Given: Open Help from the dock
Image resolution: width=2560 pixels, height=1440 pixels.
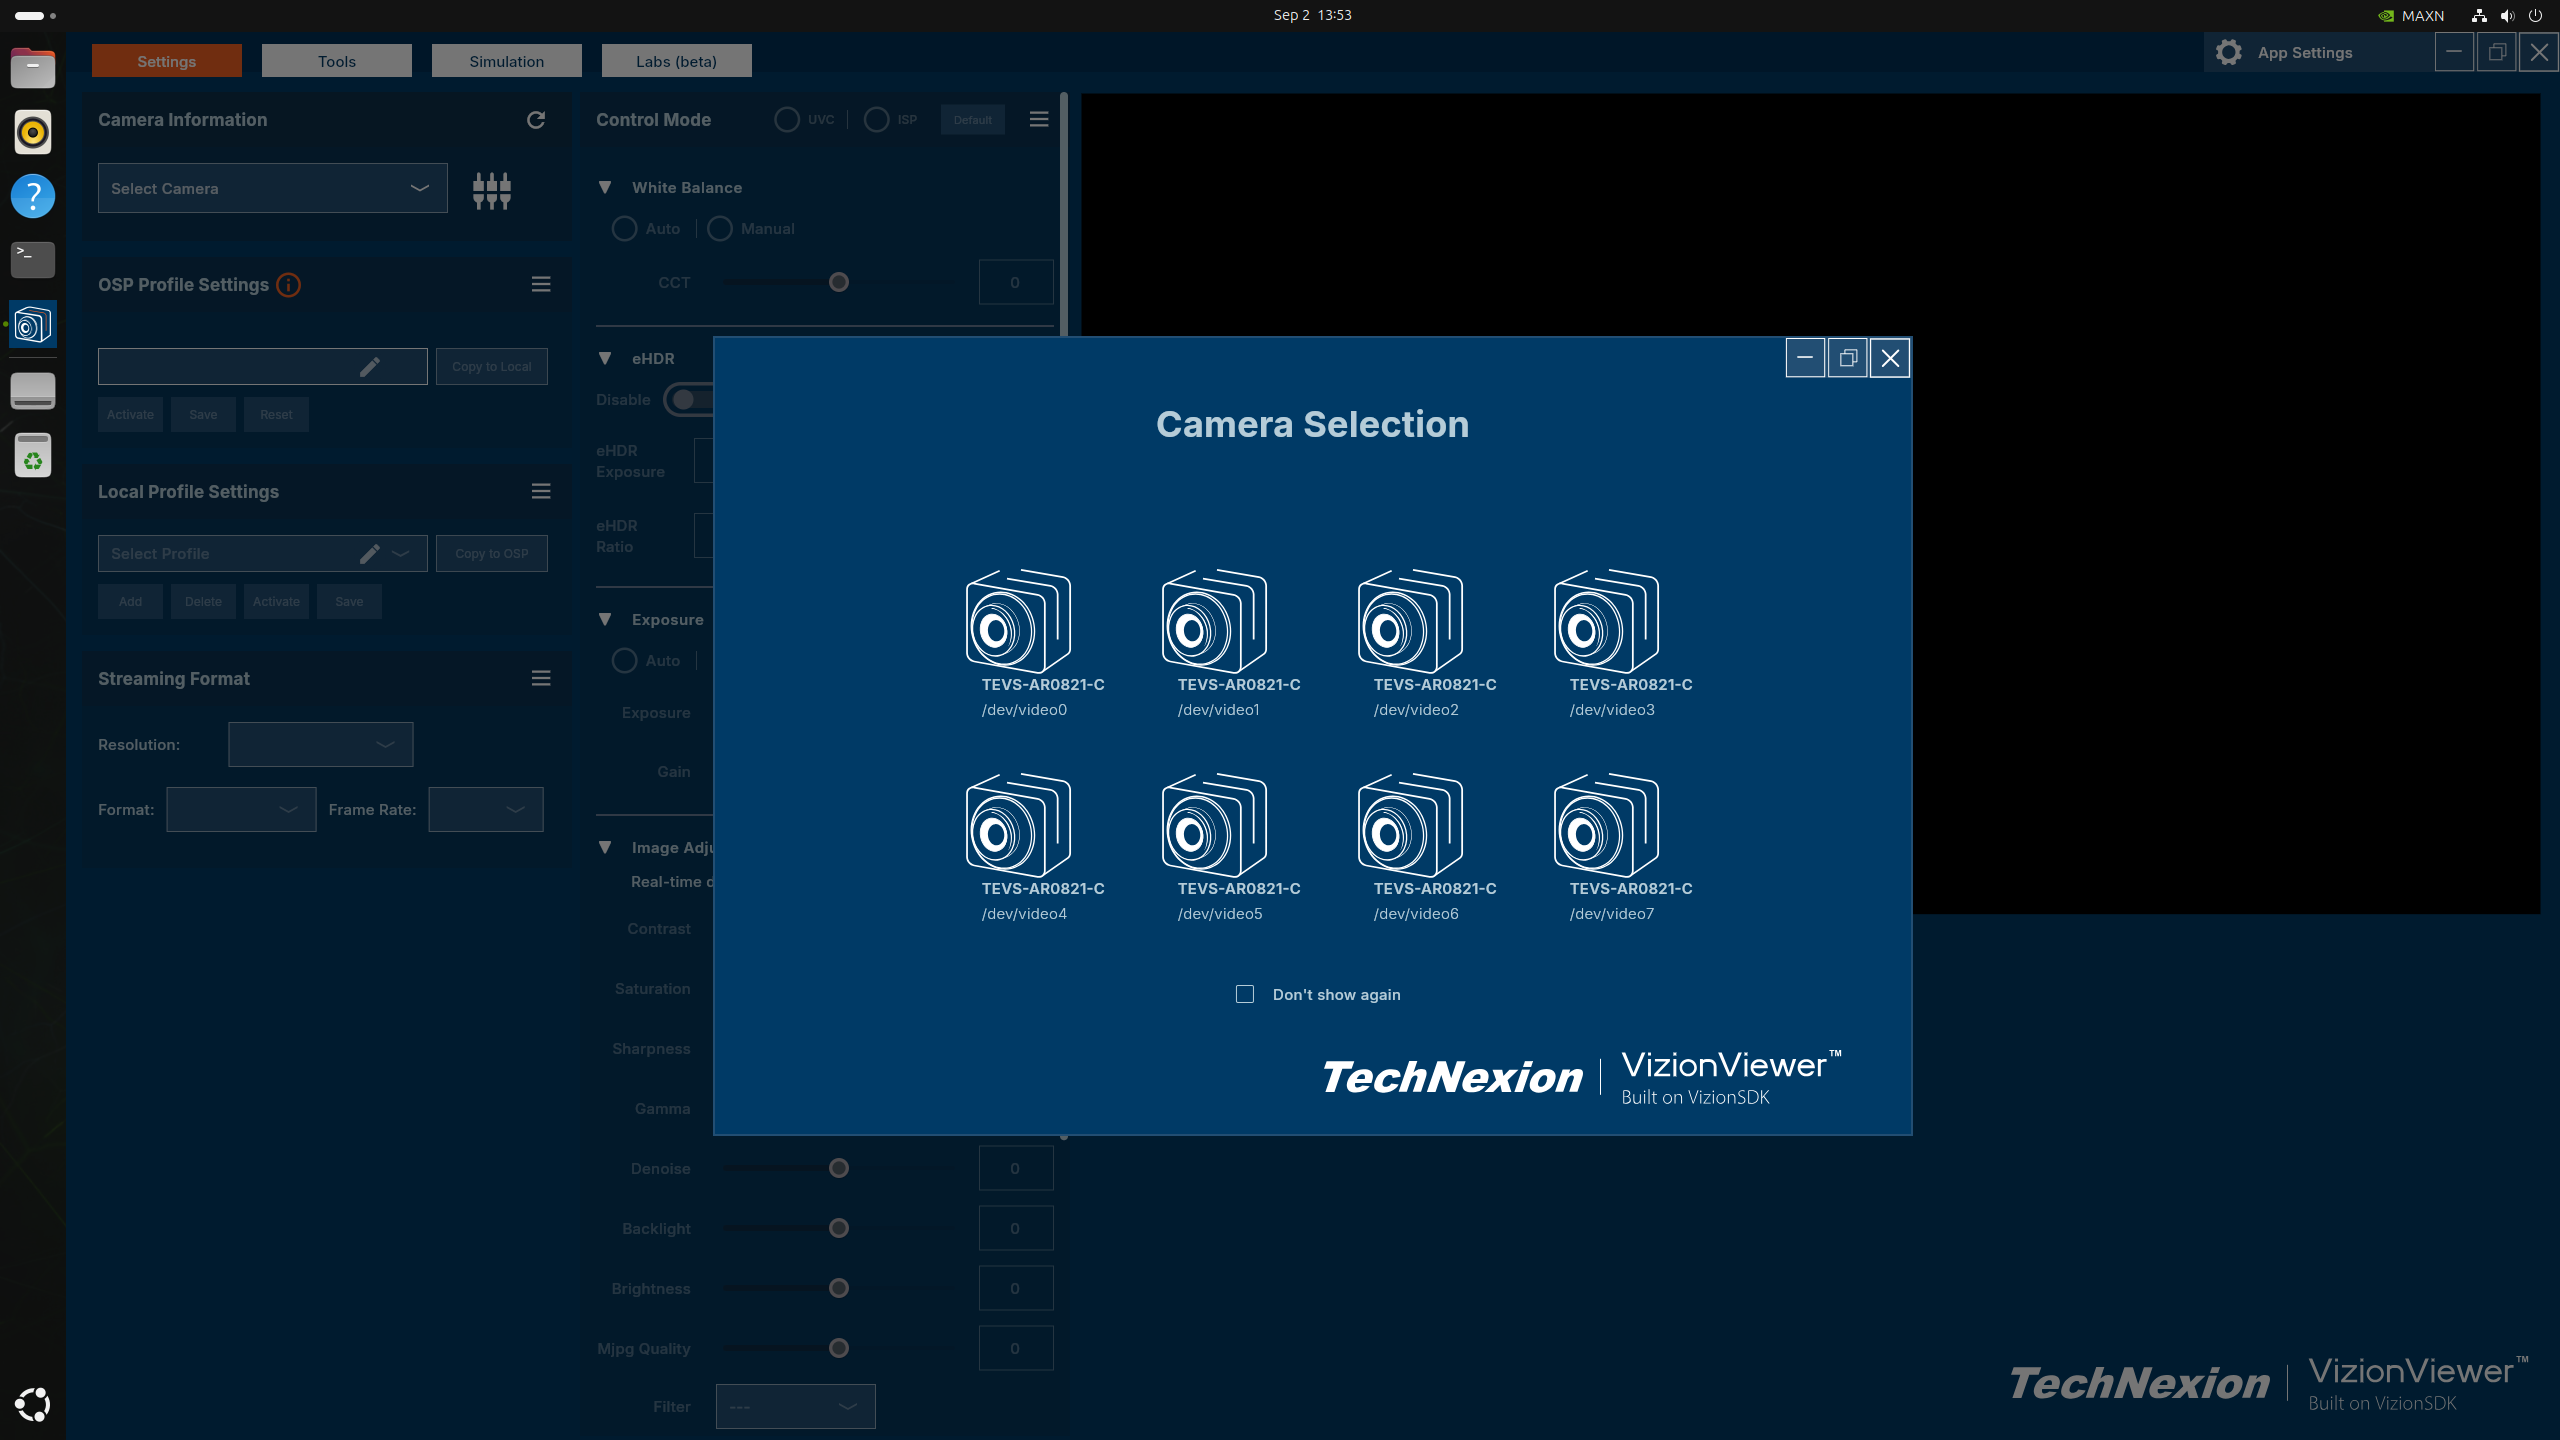Looking at the screenshot, I should coord(33,196).
